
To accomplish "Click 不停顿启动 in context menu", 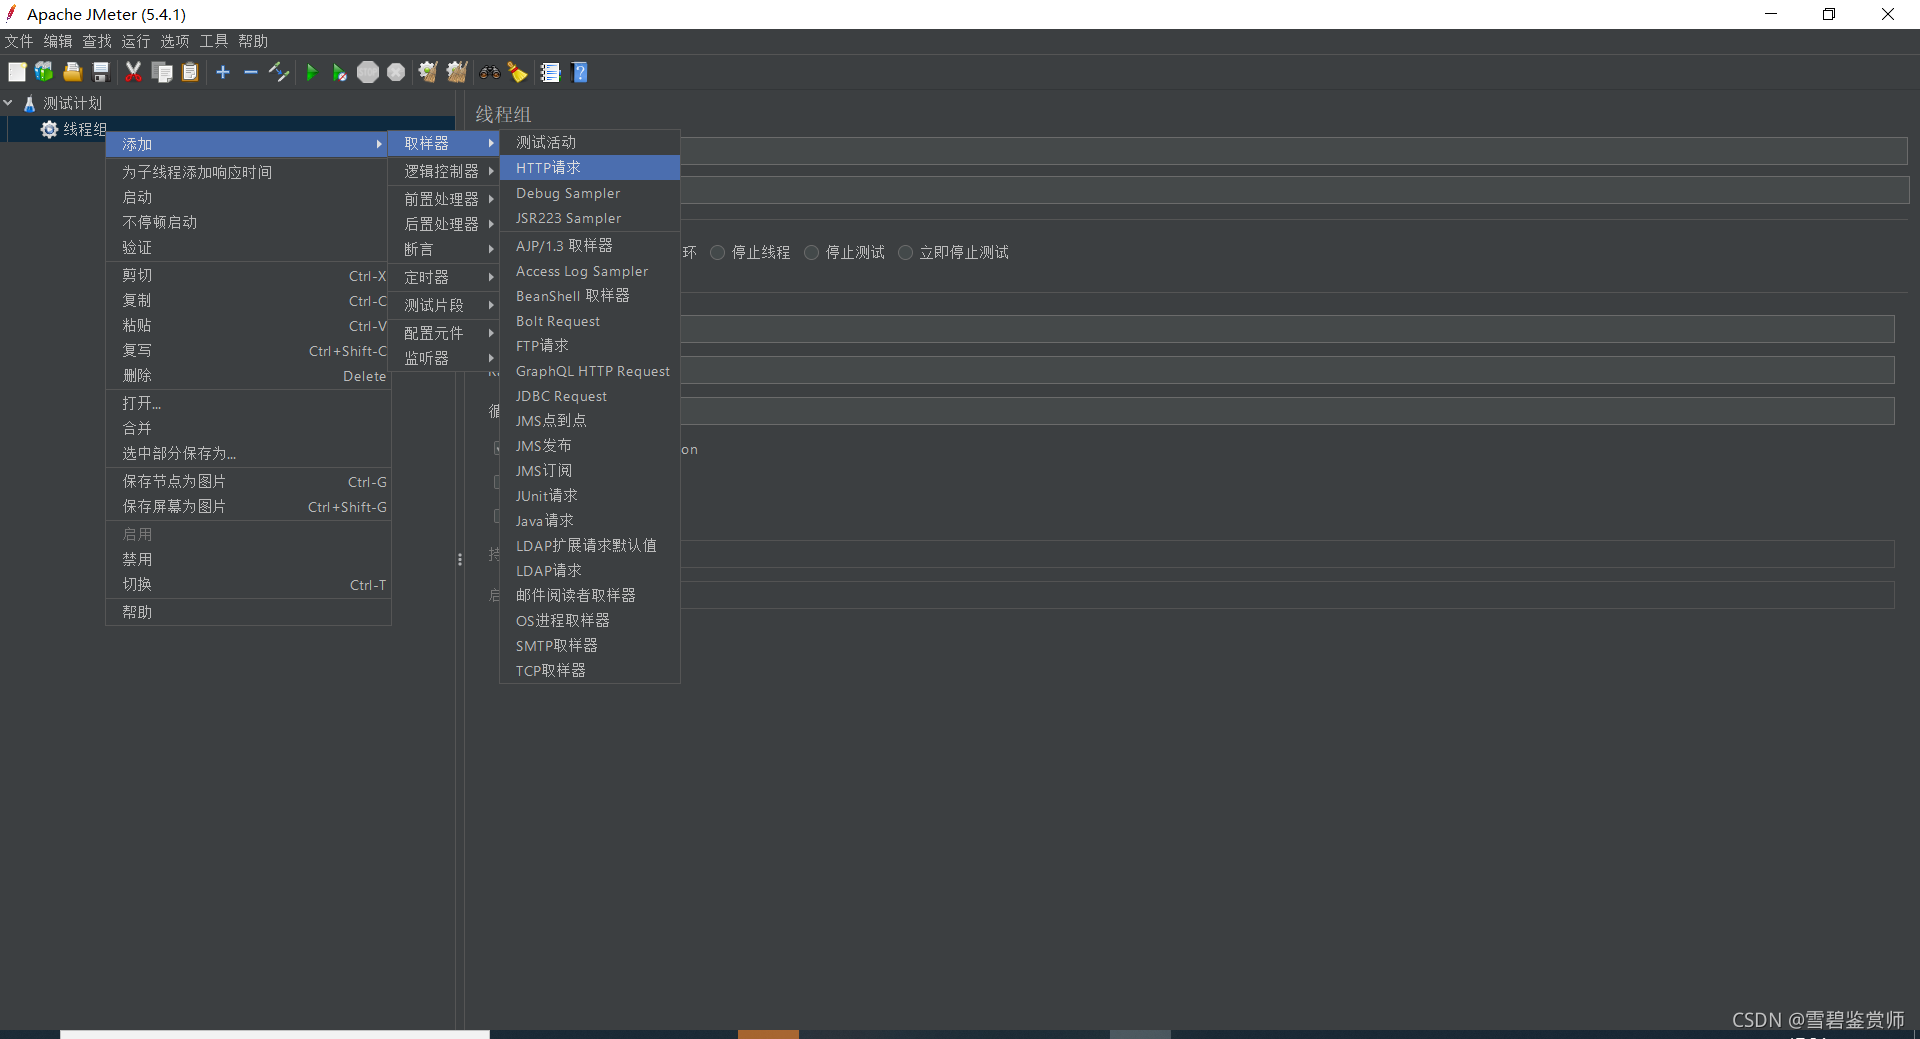I will click(x=249, y=222).
